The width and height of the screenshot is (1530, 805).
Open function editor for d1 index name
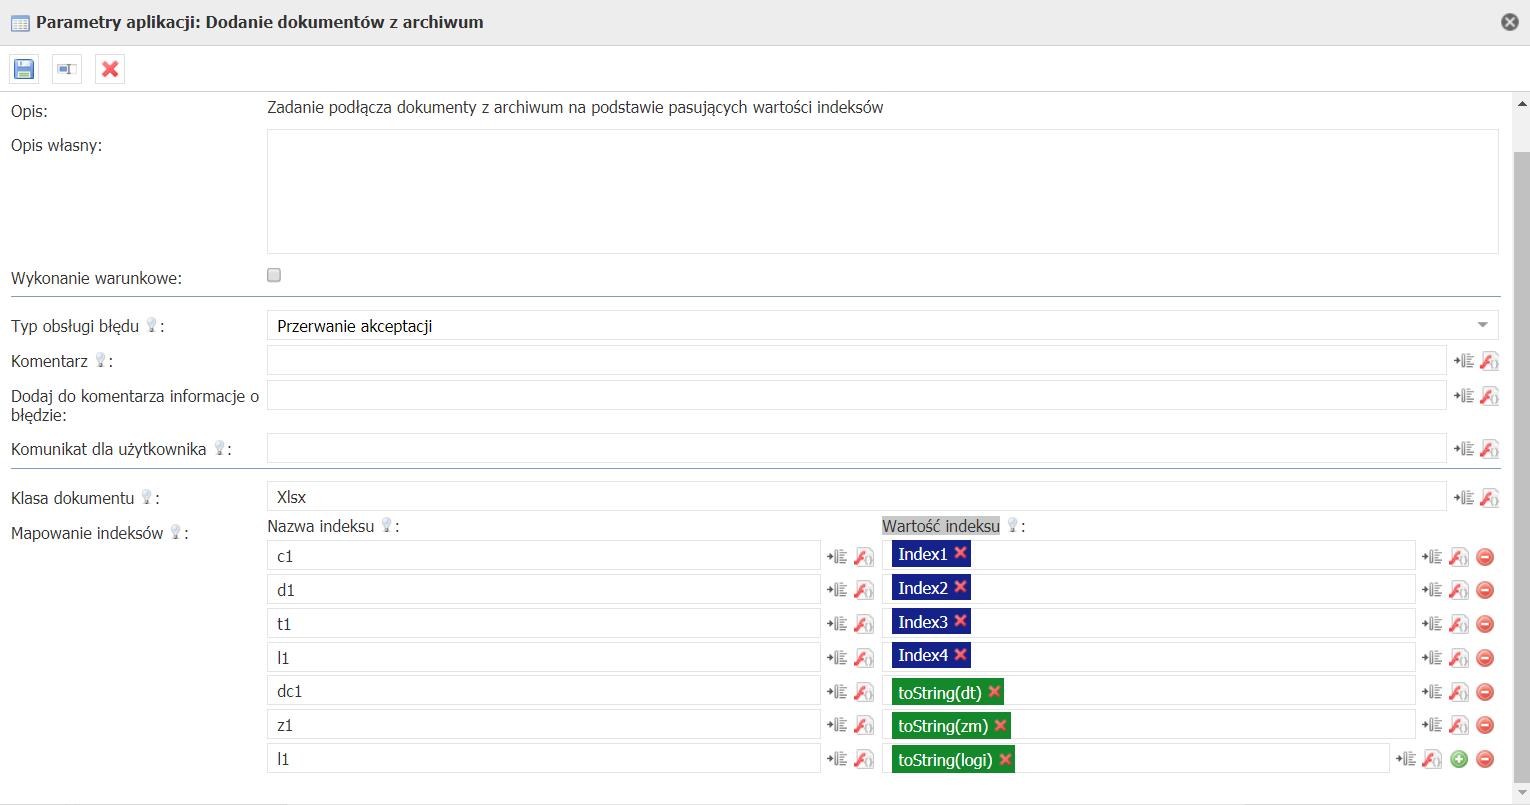tap(864, 590)
